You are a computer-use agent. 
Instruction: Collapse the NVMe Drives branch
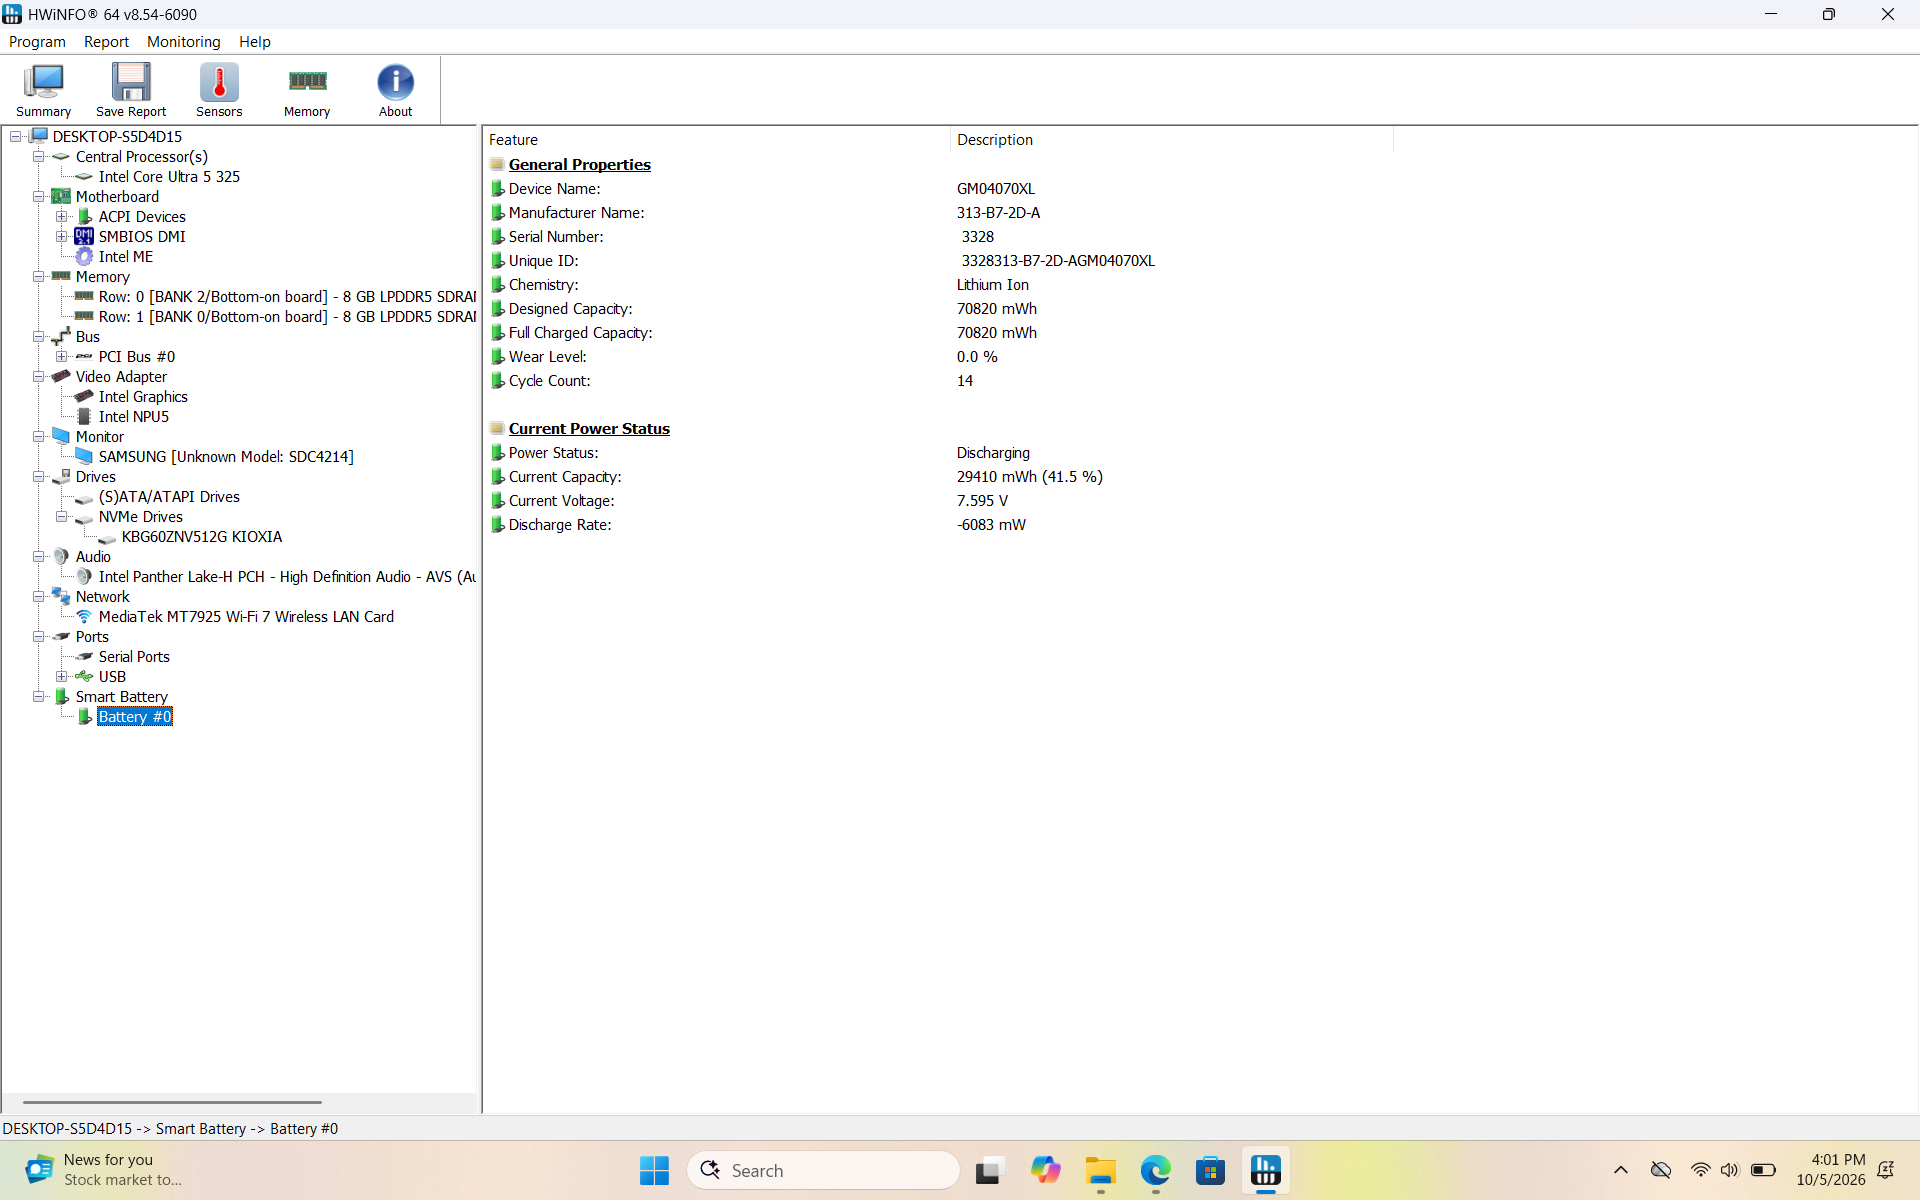62,517
